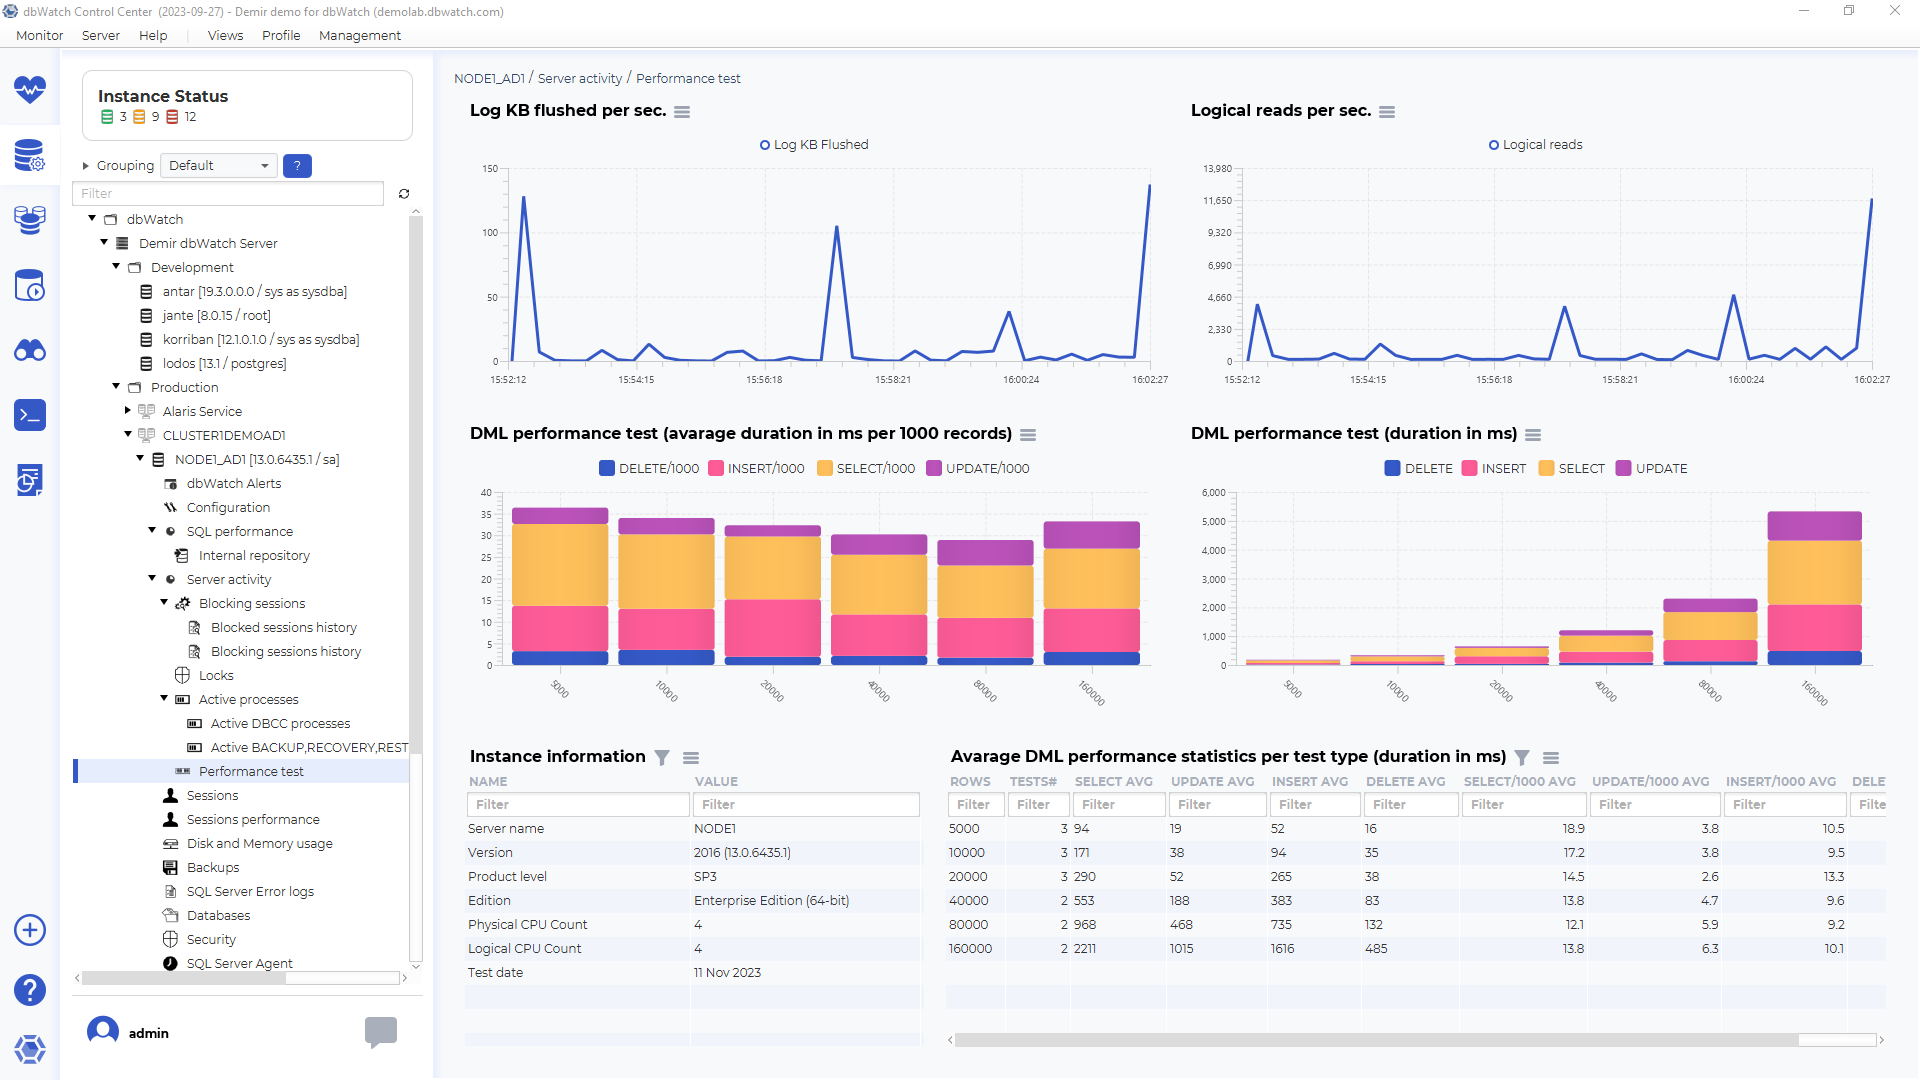Image resolution: width=1920 pixels, height=1080 pixels.
Task: Open the SQL console terminal icon
Action: point(30,415)
